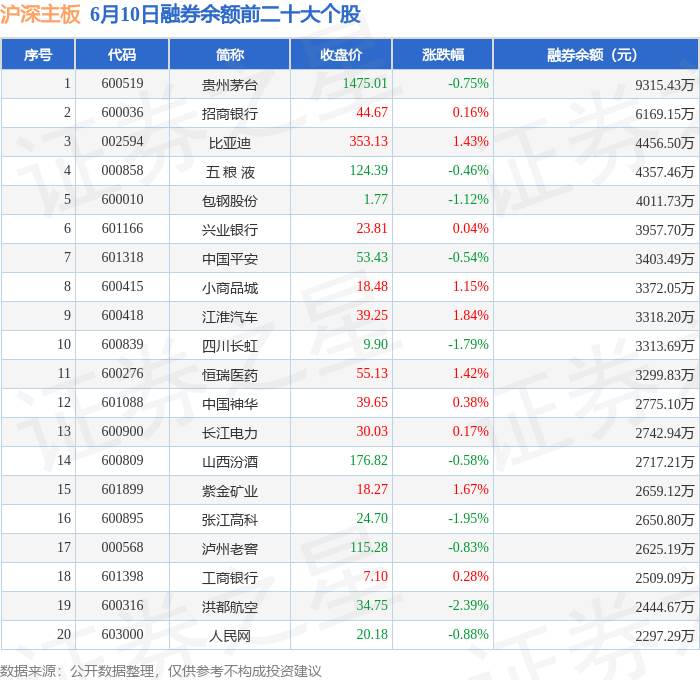Select stock name 中国神华
The width and height of the screenshot is (700, 680).
[230, 404]
